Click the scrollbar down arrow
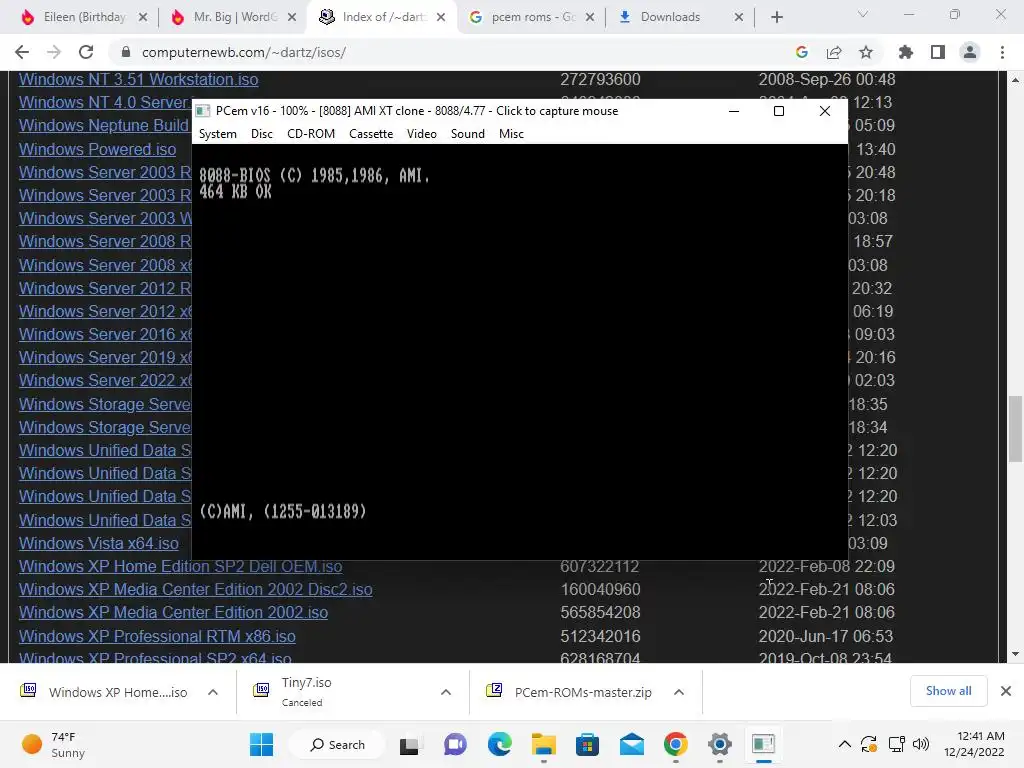Image resolution: width=1024 pixels, height=768 pixels. [1015, 654]
